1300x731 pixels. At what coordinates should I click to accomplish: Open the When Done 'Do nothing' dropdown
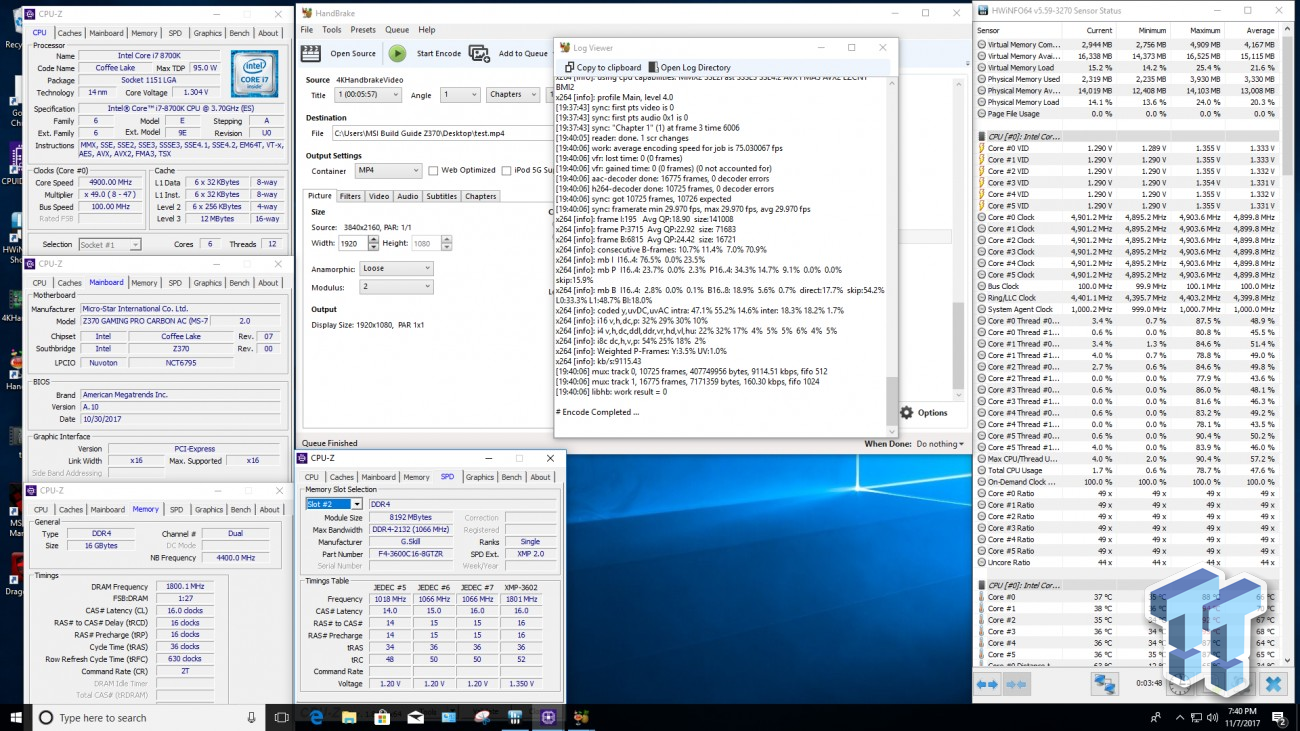(x=940, y=444)
